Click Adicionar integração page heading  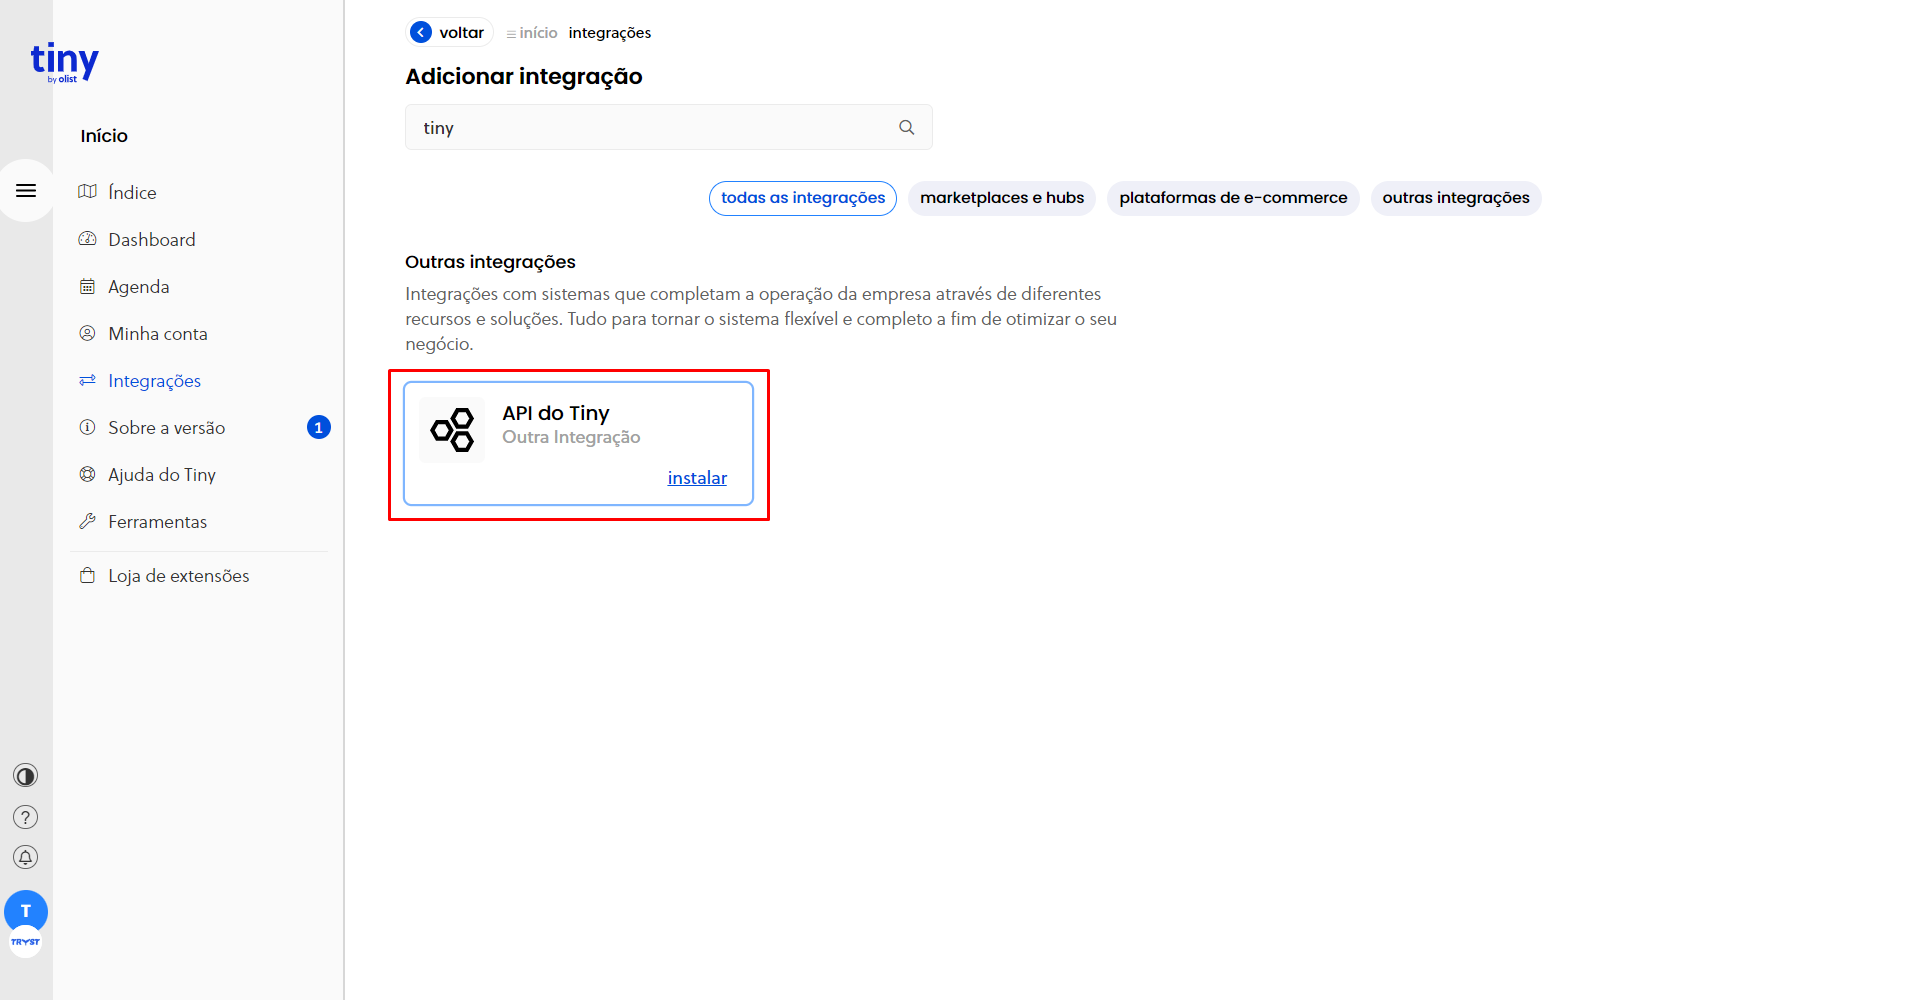(524, 77)
